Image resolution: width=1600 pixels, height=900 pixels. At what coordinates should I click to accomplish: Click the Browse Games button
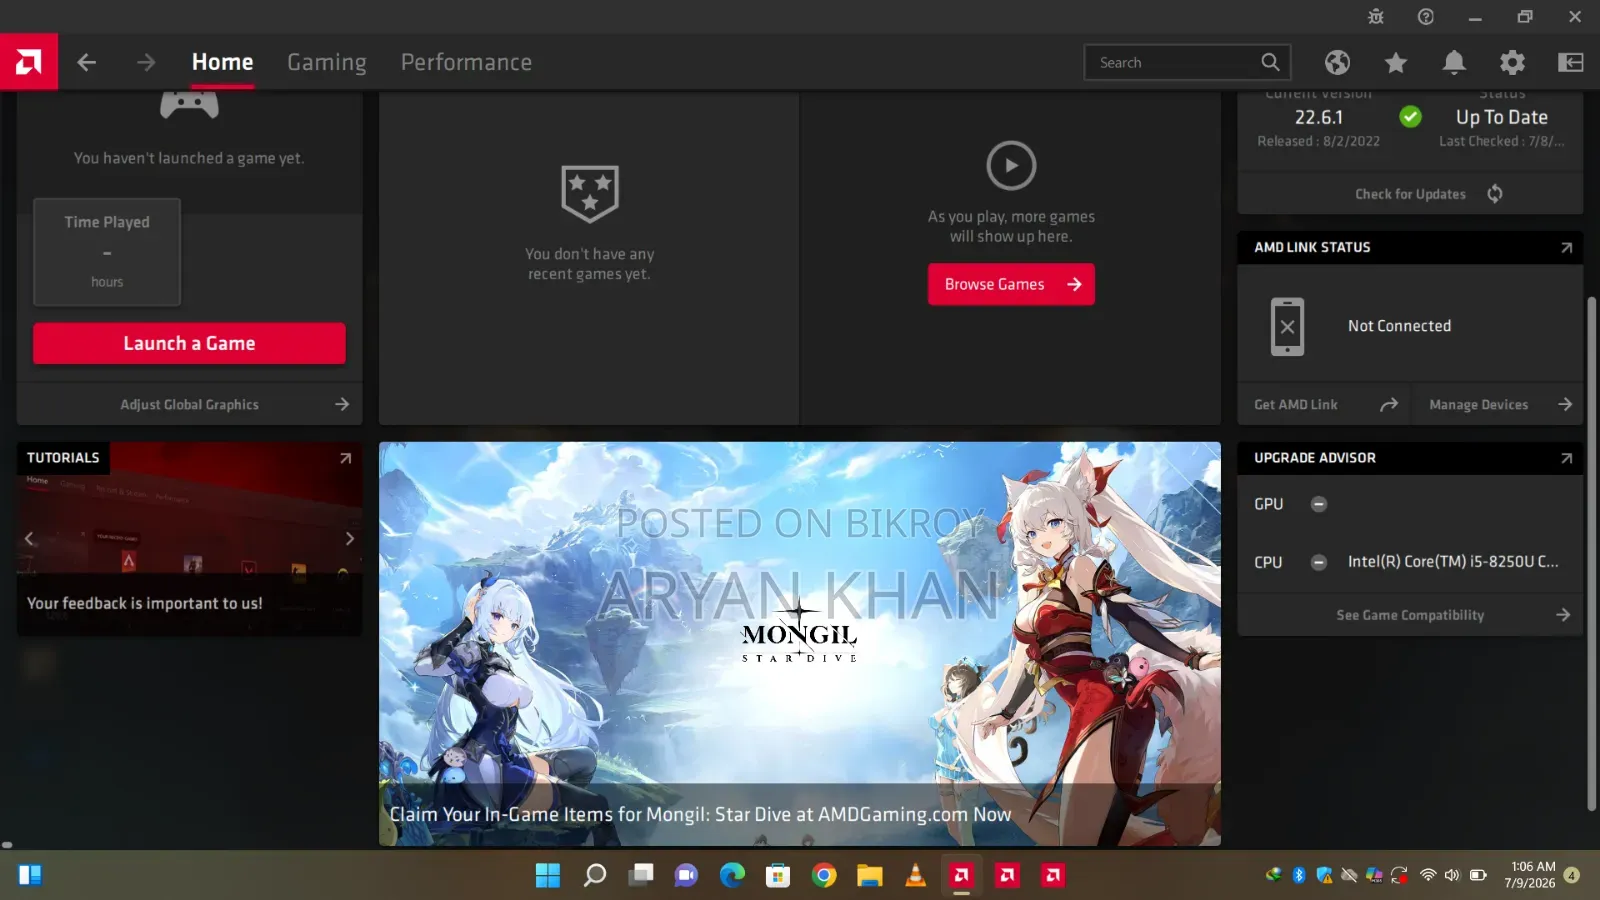pos(1011,284)
